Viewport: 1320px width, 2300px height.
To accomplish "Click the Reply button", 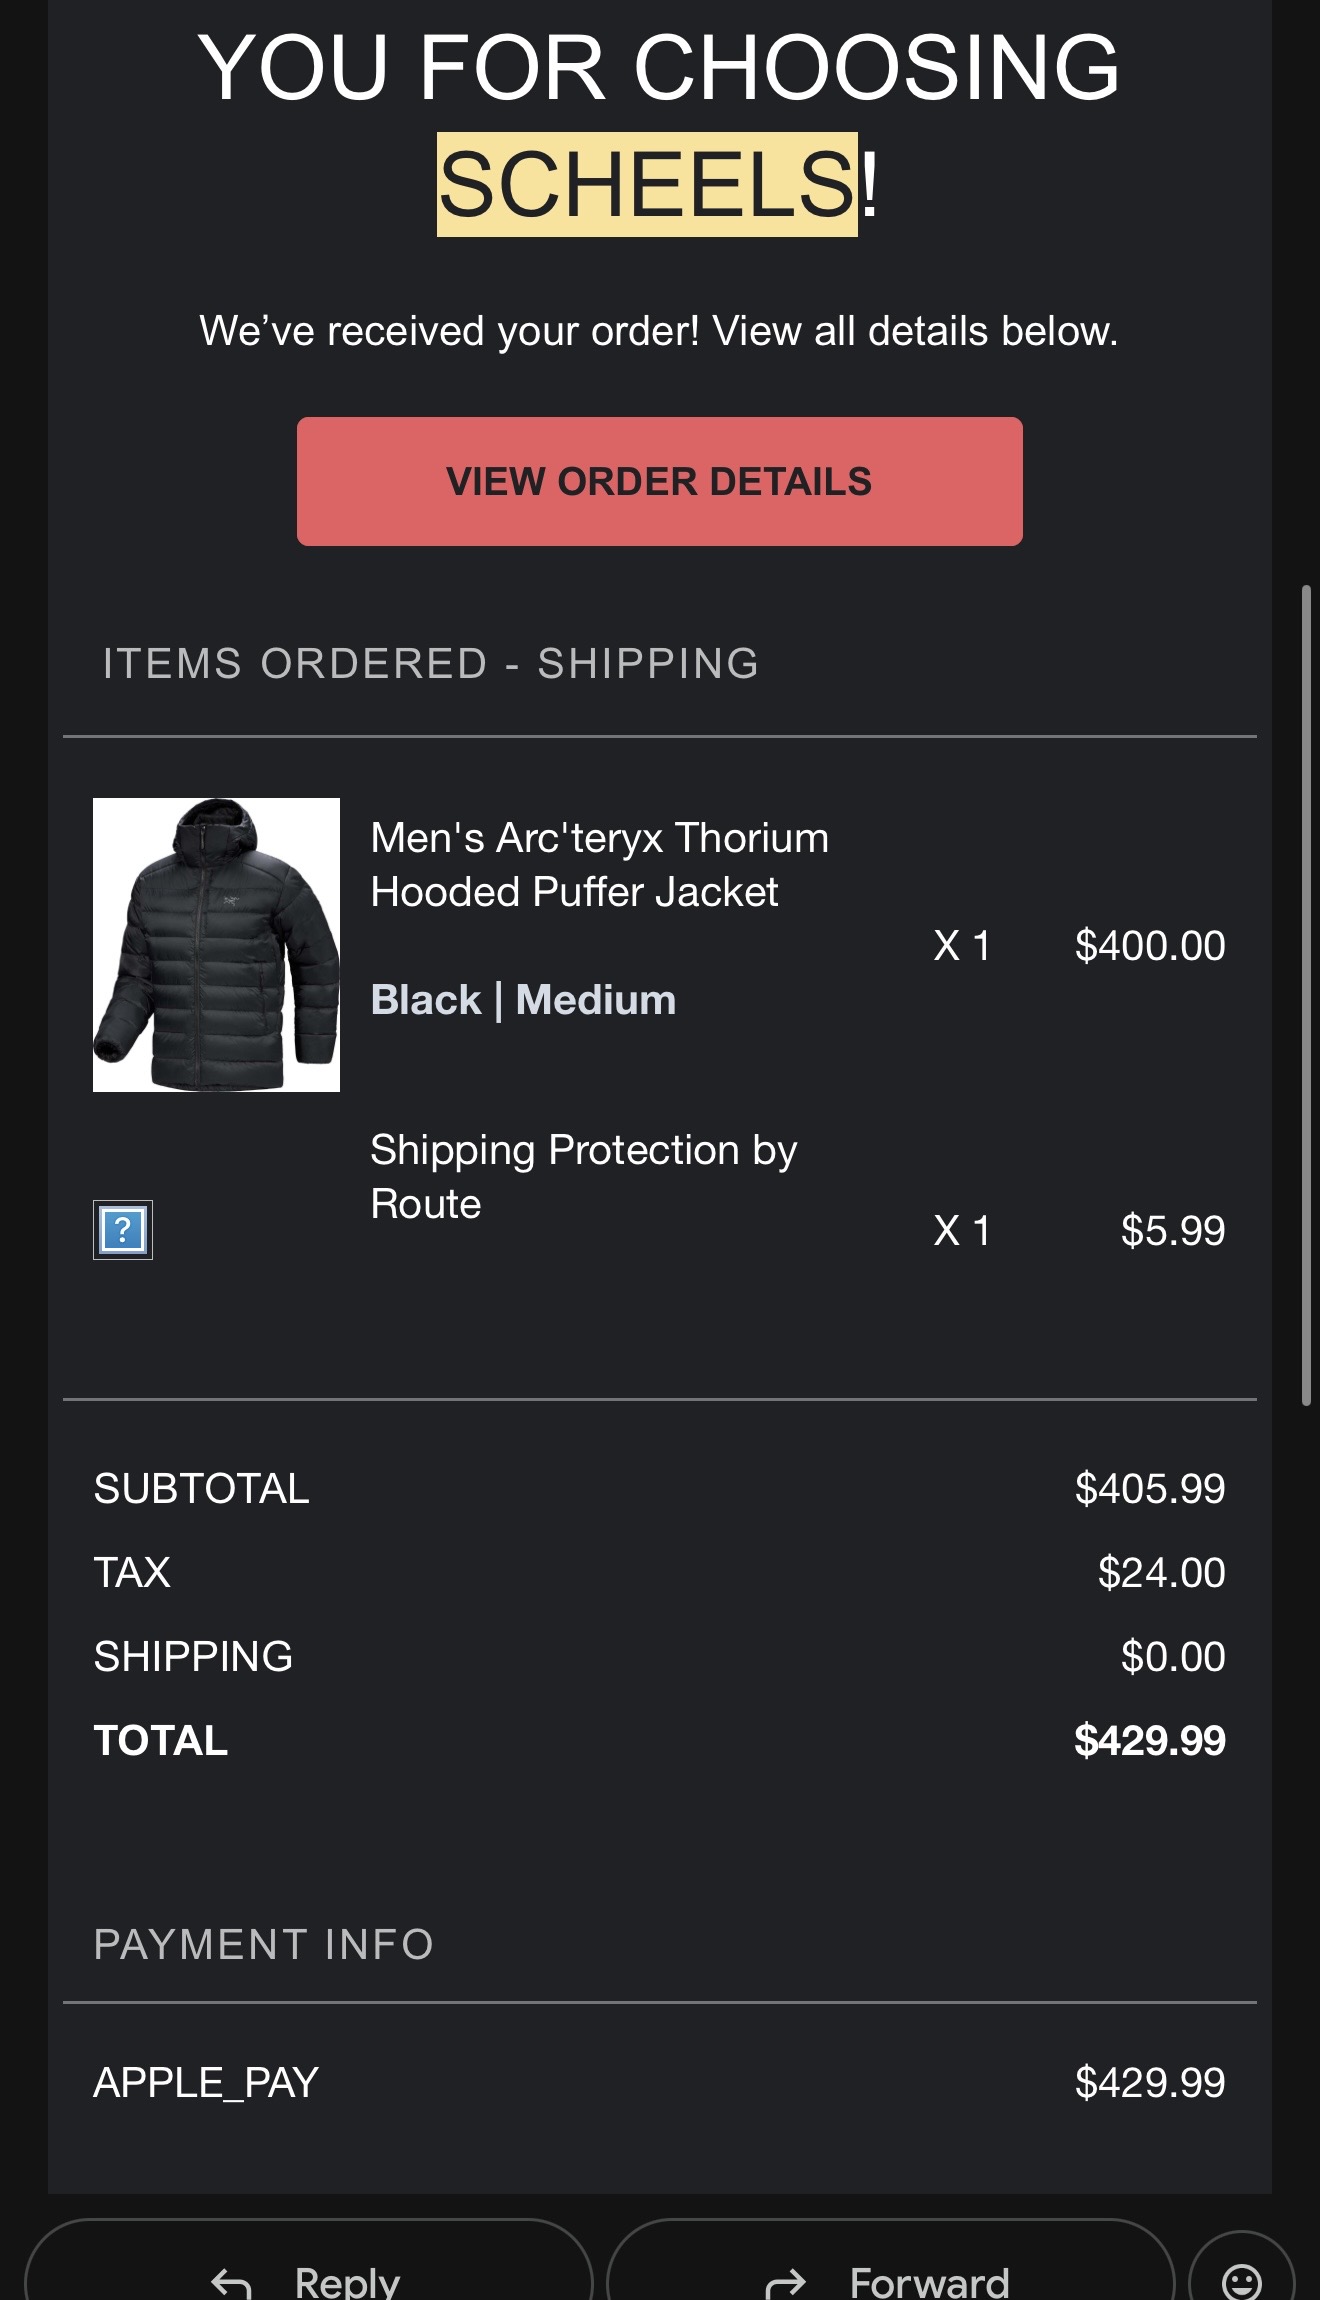I will [x=309, y=2272].
